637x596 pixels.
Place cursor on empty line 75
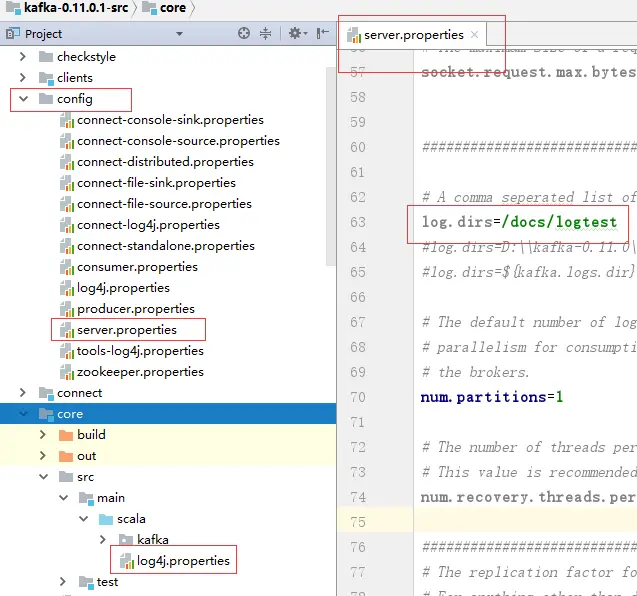click(525, 522)
